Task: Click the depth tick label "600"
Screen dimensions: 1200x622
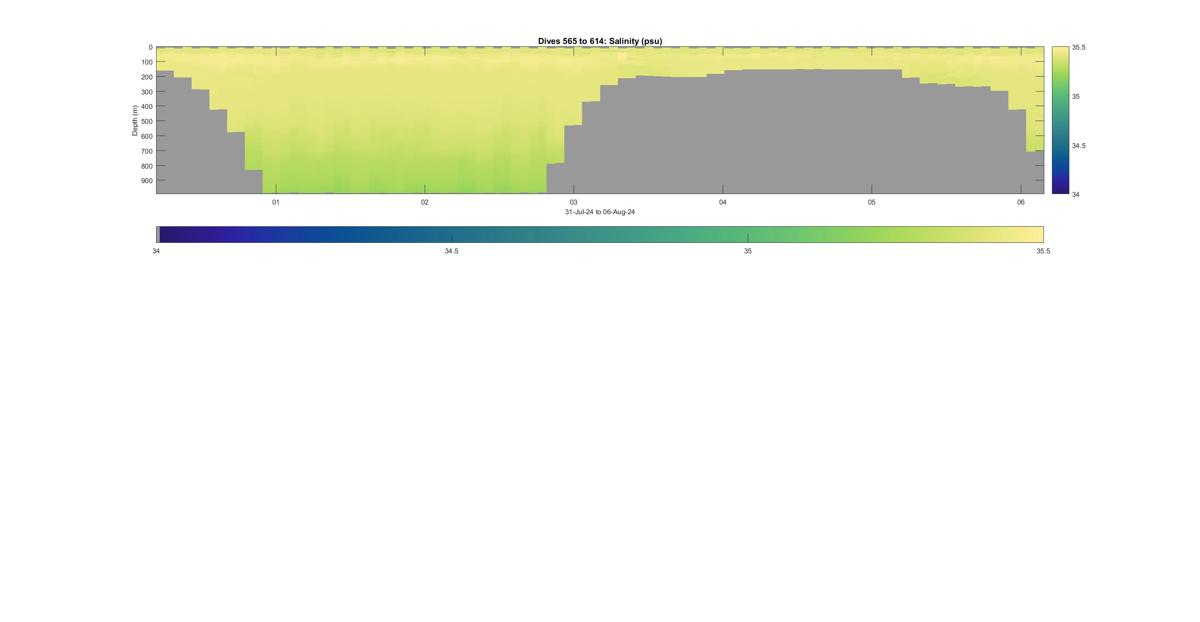Action: (x=146, y=136)
